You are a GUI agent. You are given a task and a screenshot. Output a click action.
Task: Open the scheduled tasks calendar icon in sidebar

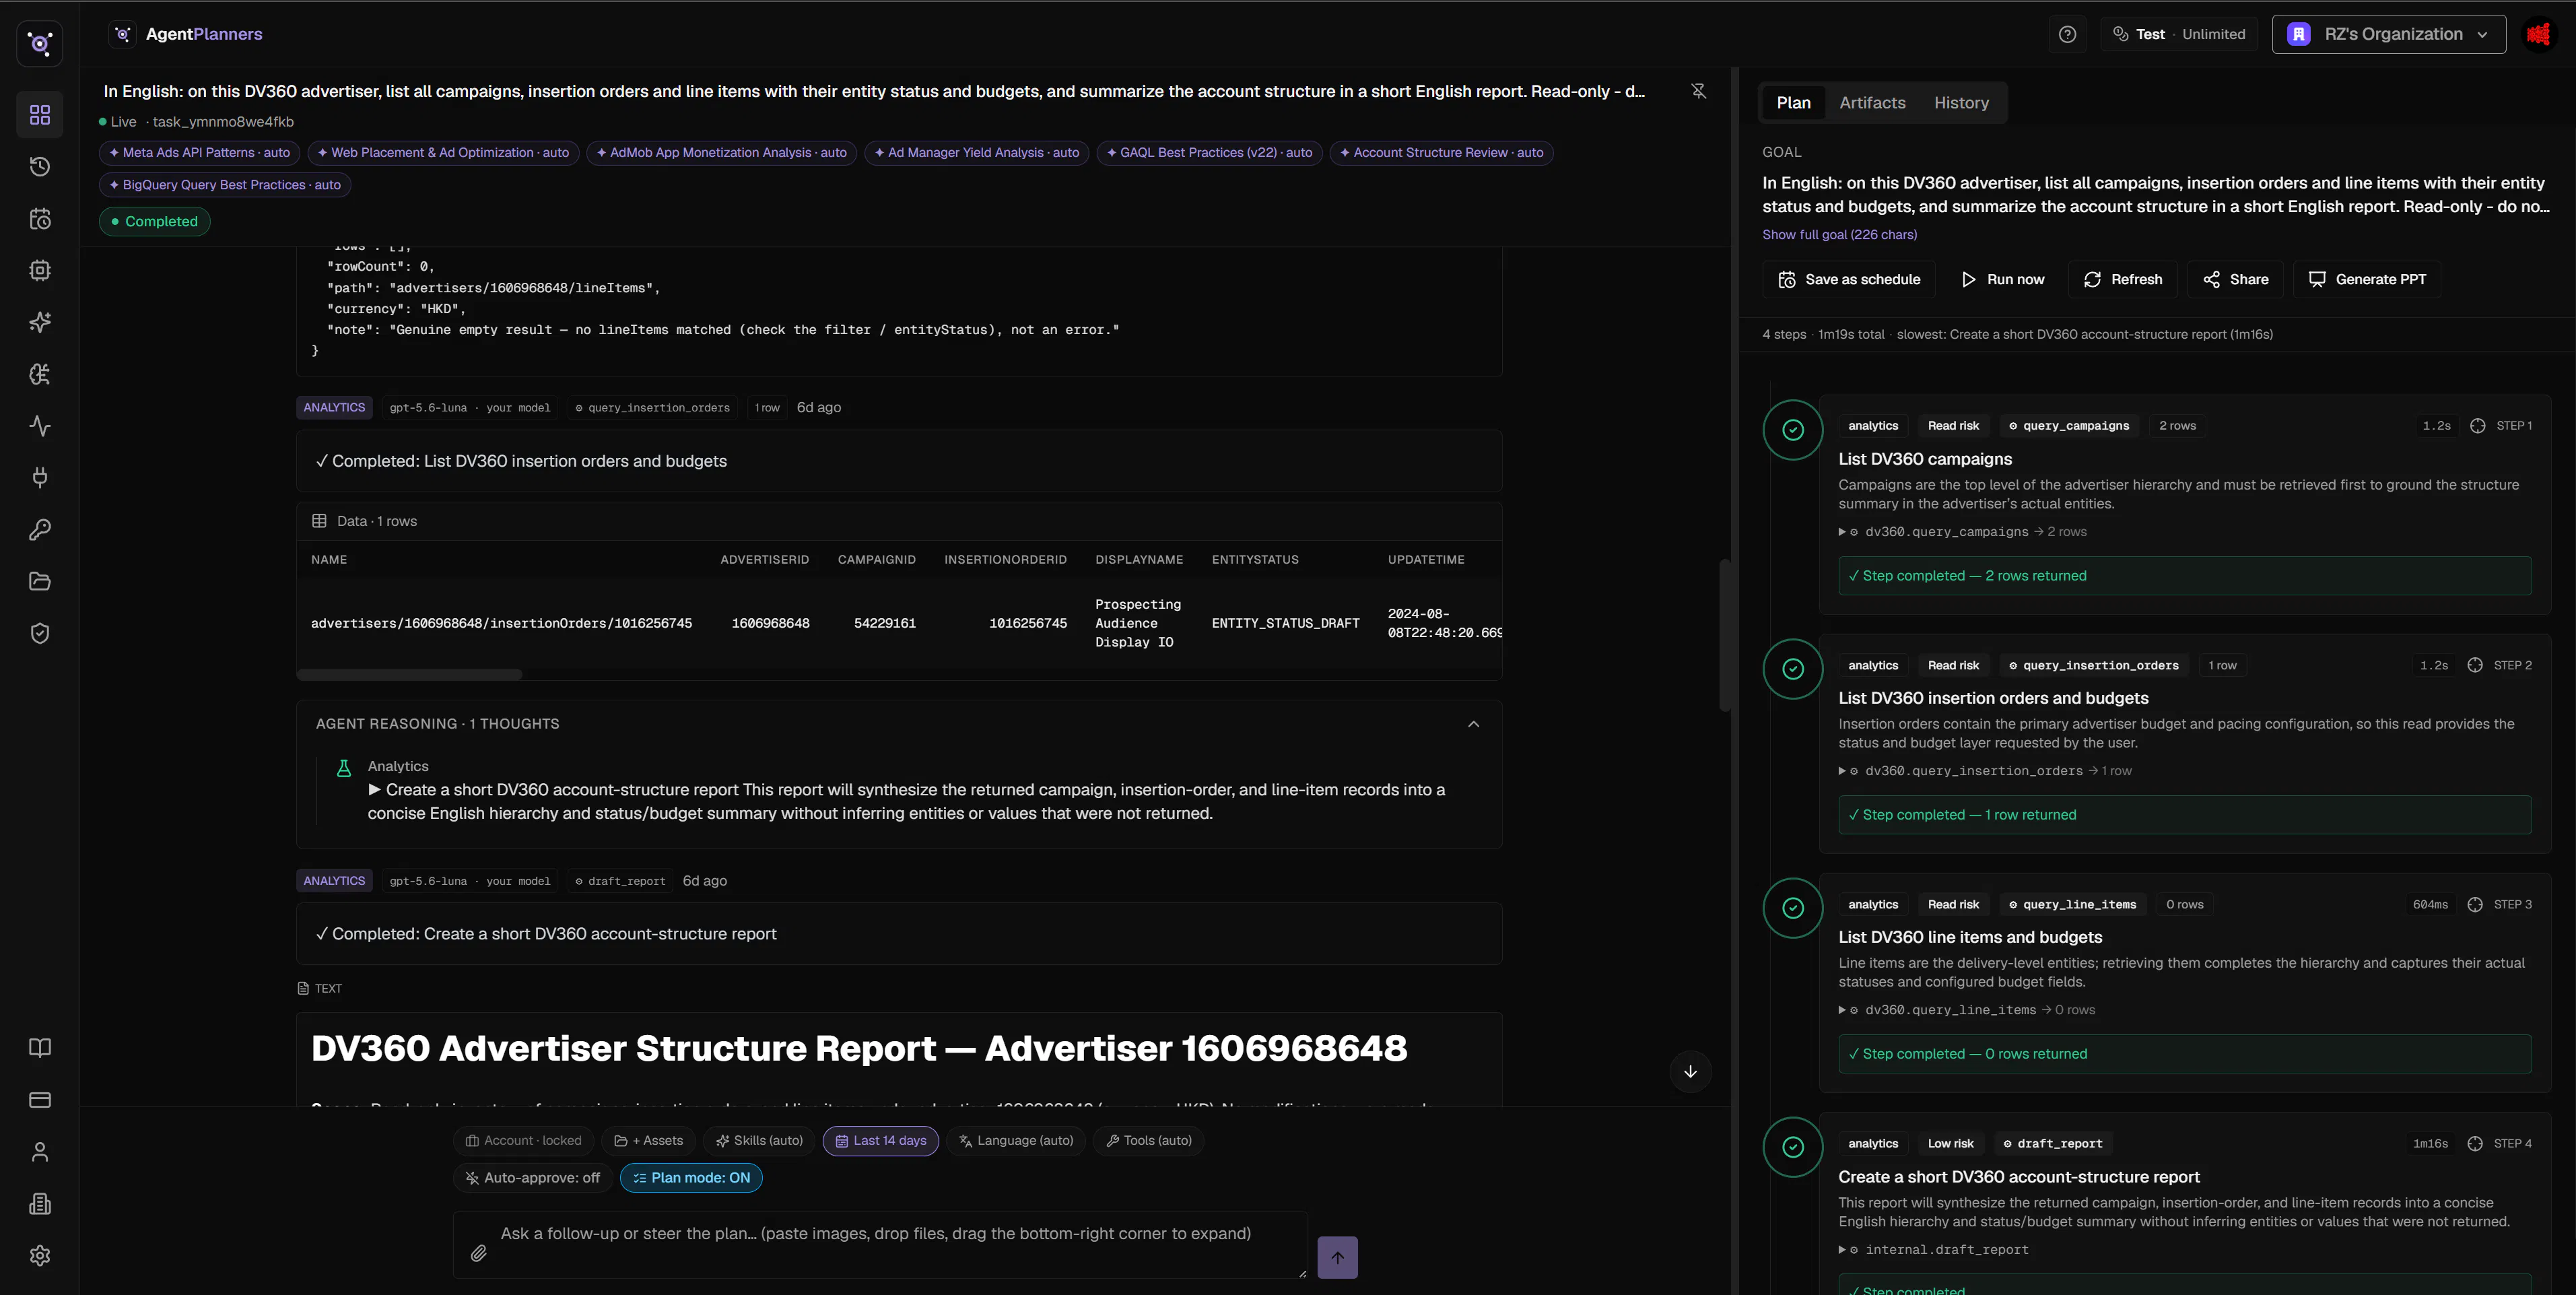[x=40, y=219]
